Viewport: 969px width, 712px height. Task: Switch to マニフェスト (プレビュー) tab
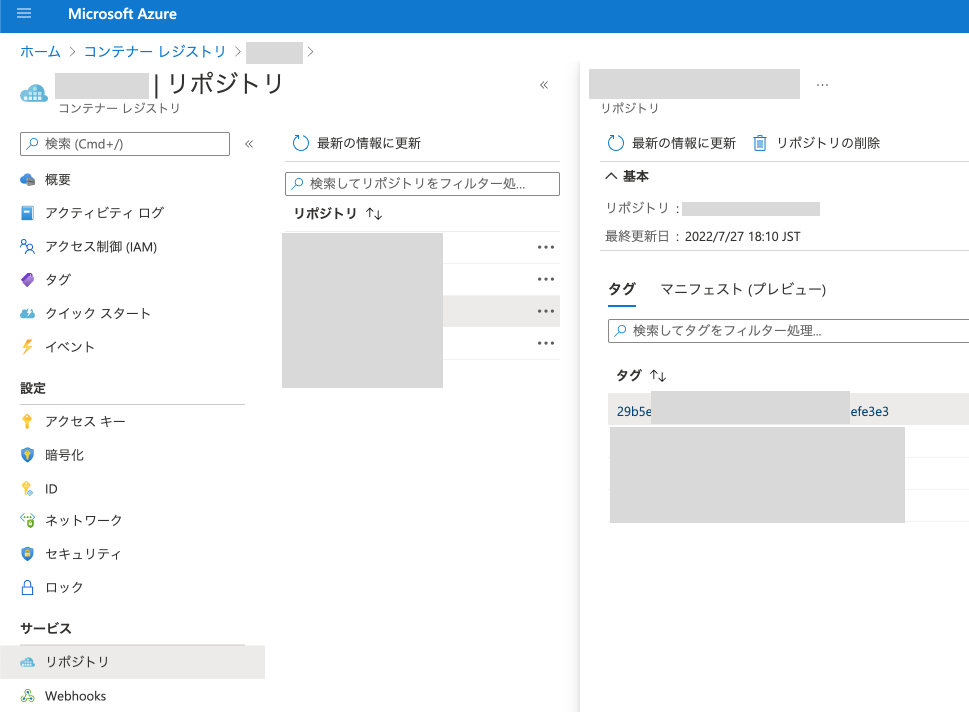743,289
